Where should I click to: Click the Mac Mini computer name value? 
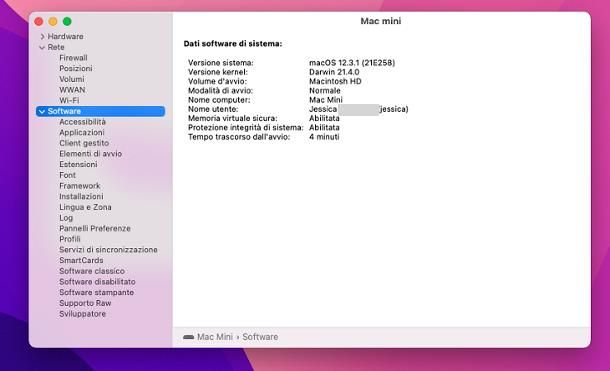coord(326,100)
